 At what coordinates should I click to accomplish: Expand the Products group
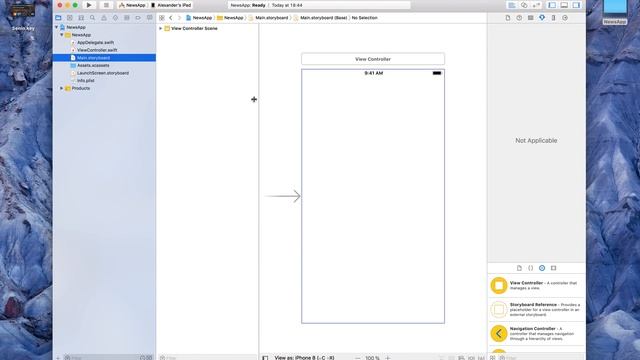point(62,88)
